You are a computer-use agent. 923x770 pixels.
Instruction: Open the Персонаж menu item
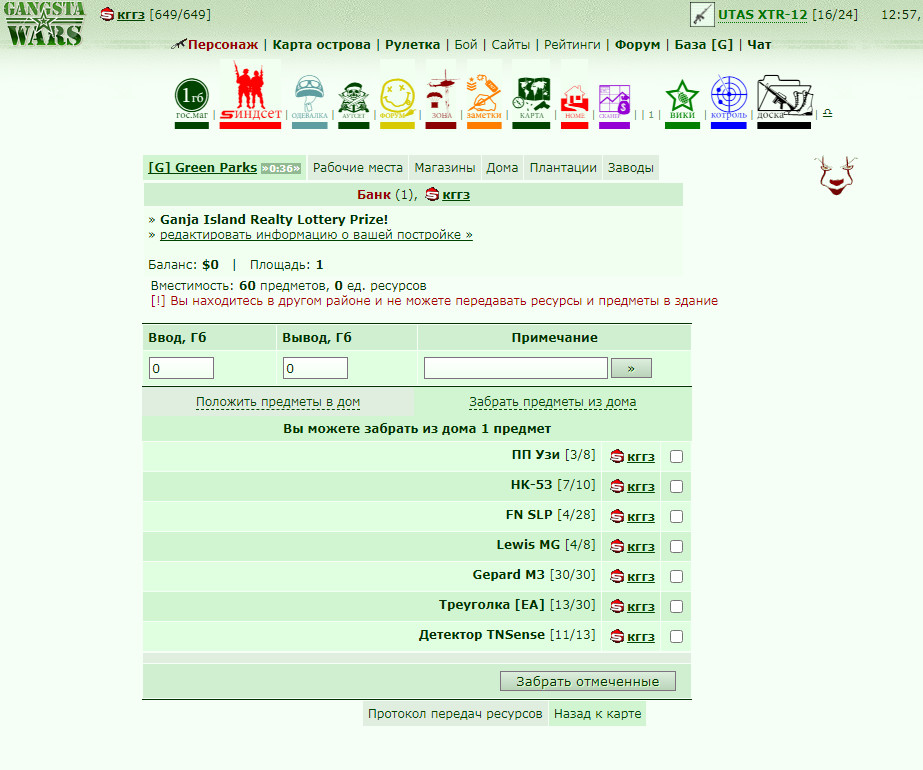pyautogui.click(x=223, y=45)
